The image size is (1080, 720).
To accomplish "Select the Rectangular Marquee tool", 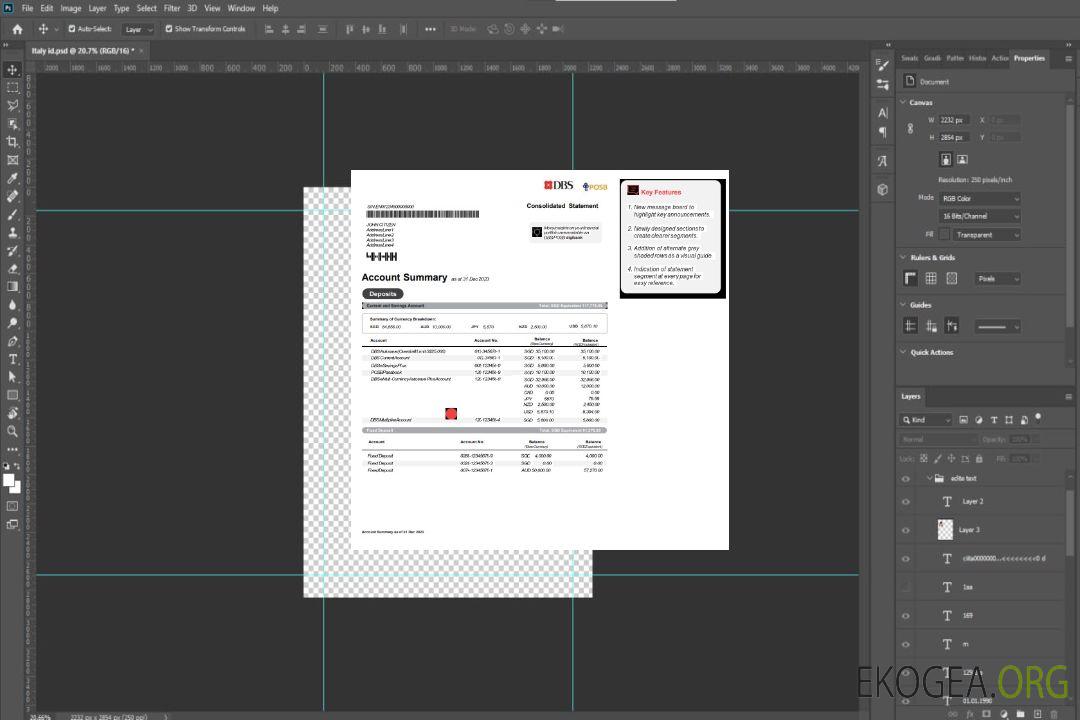I will pyautogui.click(x=12, y=88).
